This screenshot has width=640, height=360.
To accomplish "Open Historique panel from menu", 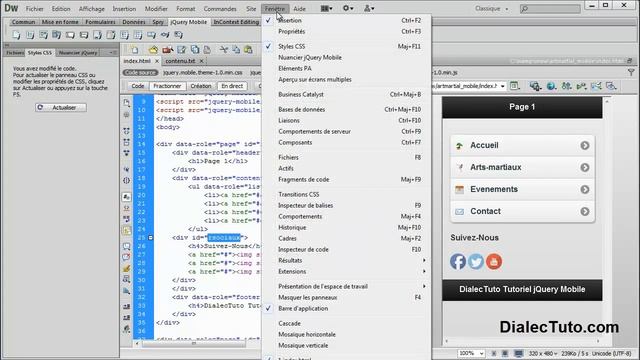I will point(346,228).
